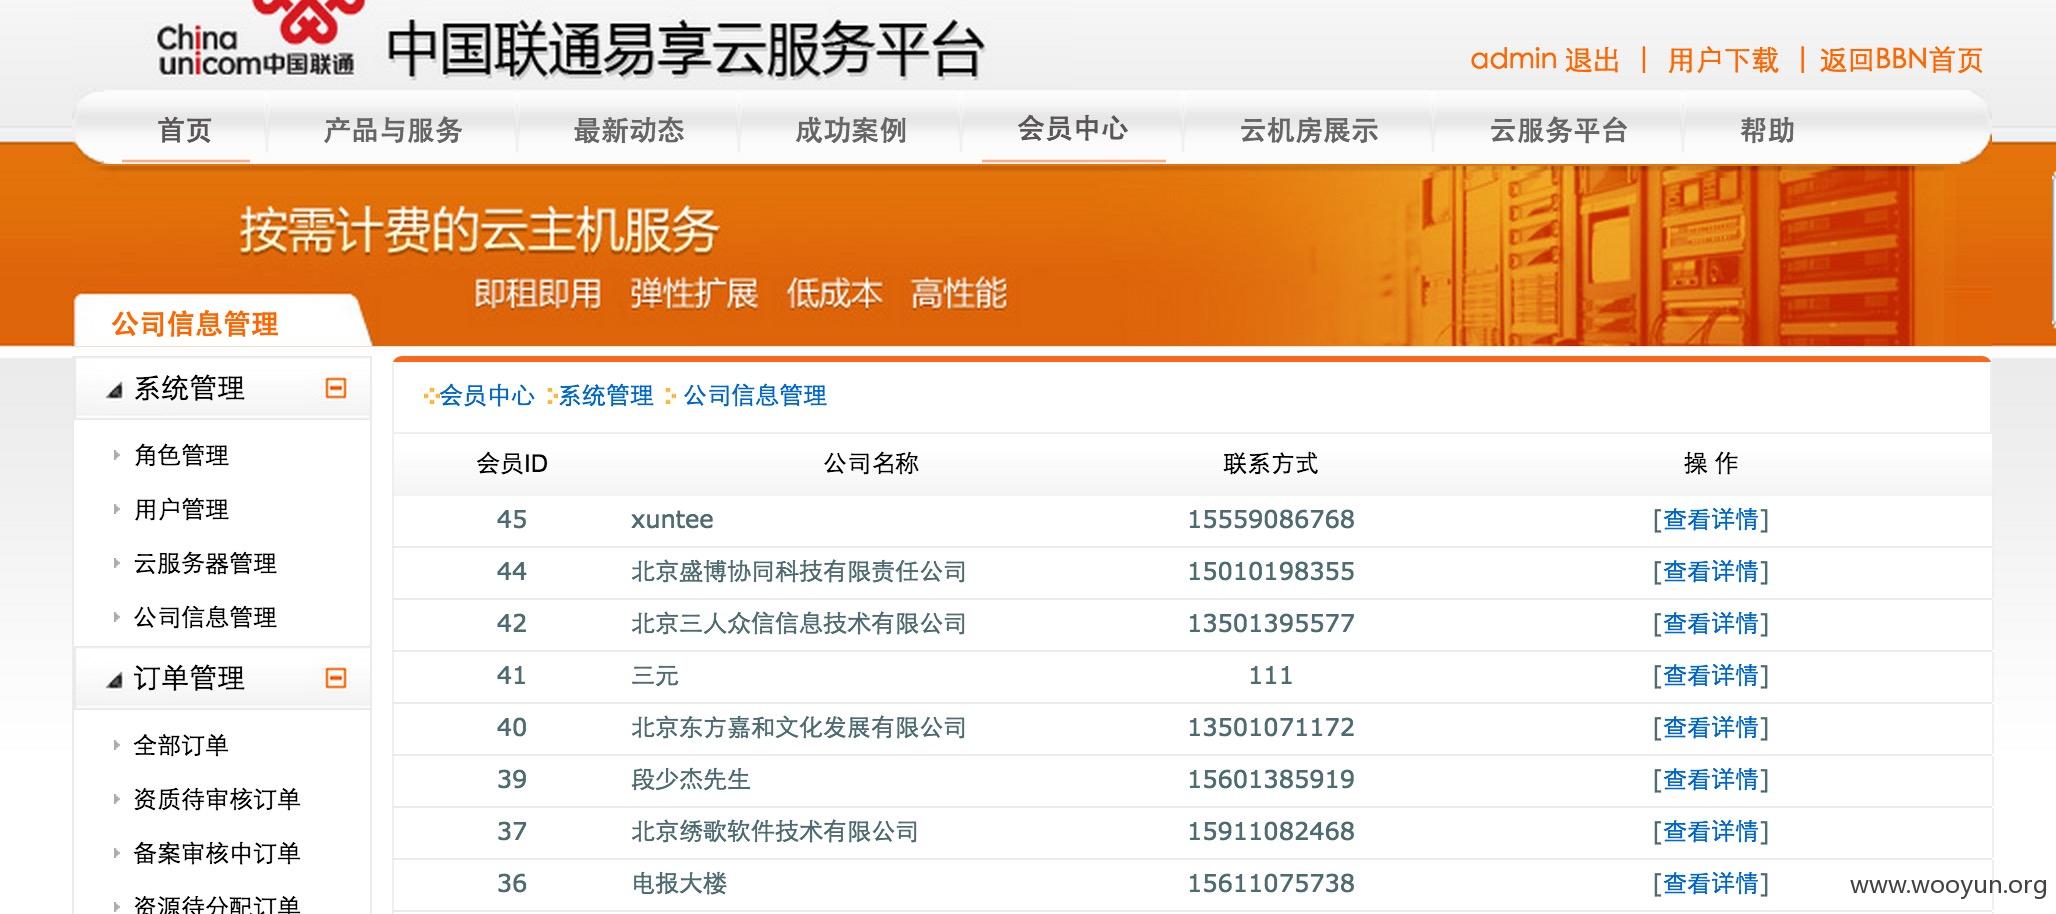Screen dimensions: 2056x914
Task: Select company name 段少杰先生
Action: (691, 780)
